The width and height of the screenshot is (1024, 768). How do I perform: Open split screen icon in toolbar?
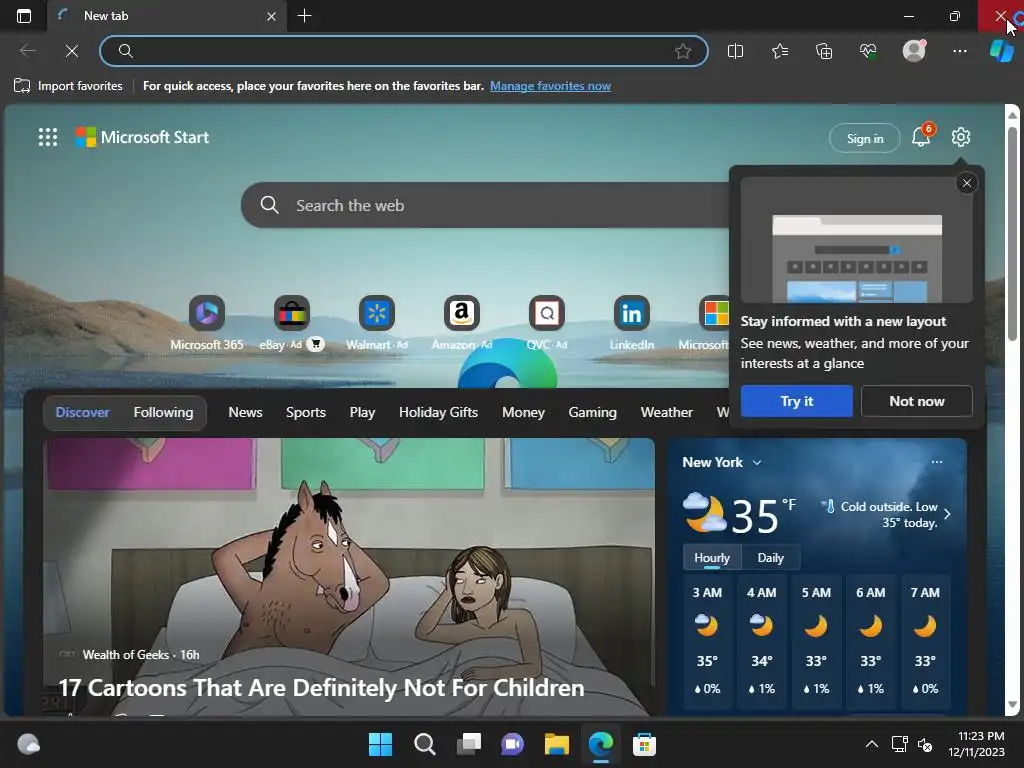[x=735, y=51]
